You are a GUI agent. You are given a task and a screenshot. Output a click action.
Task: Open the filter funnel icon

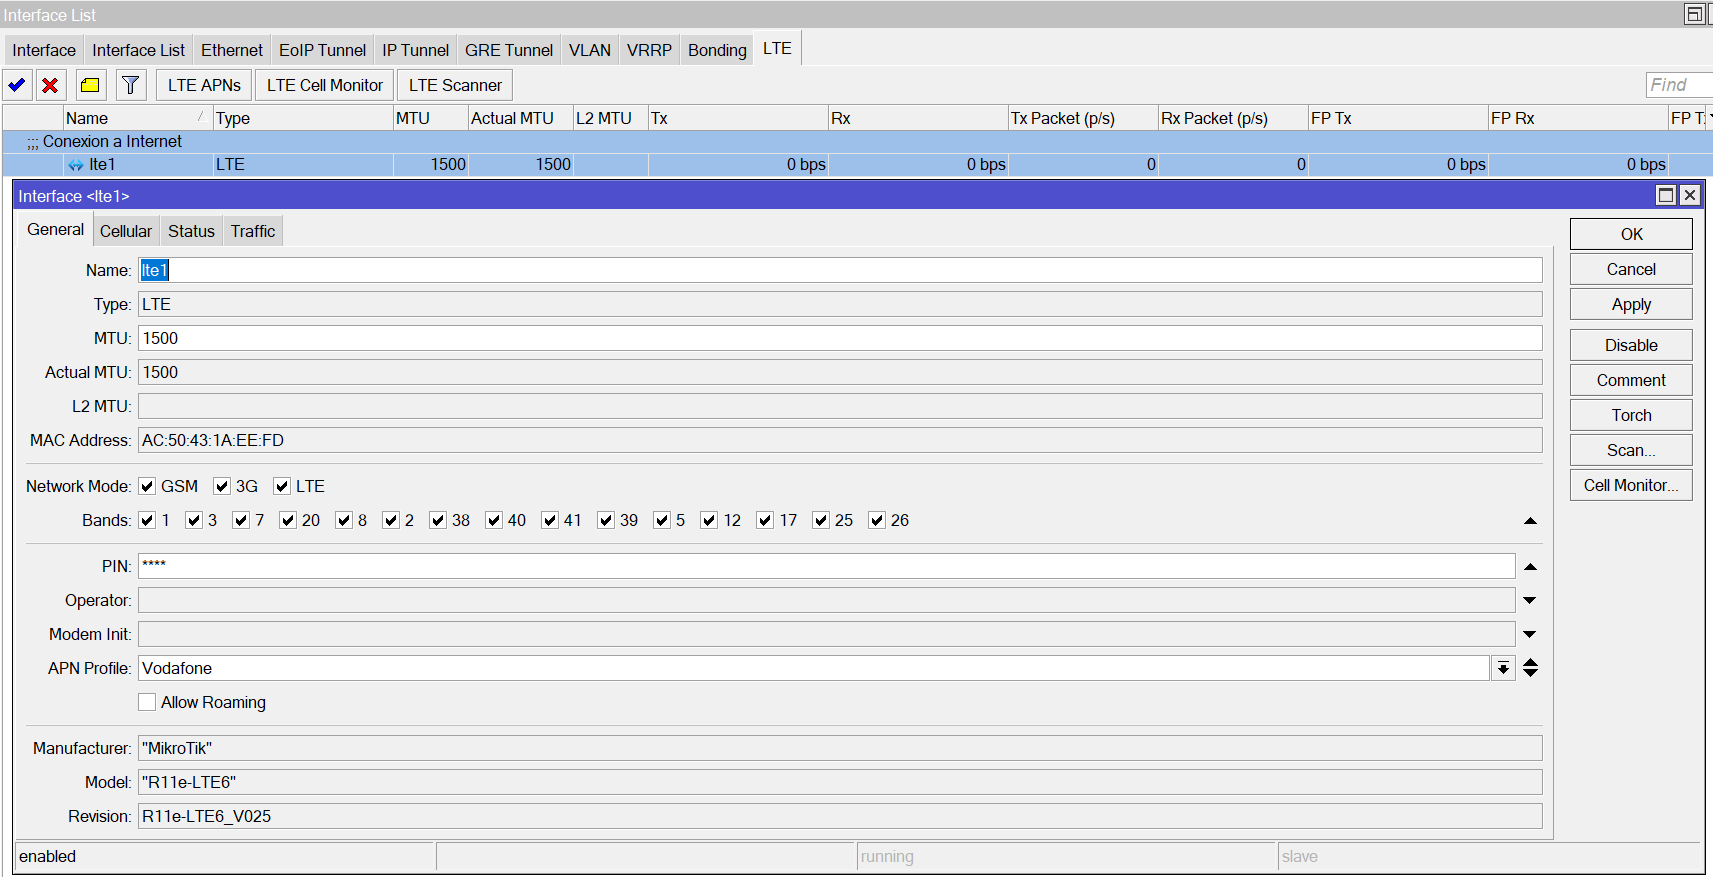(x=130, y=85)
